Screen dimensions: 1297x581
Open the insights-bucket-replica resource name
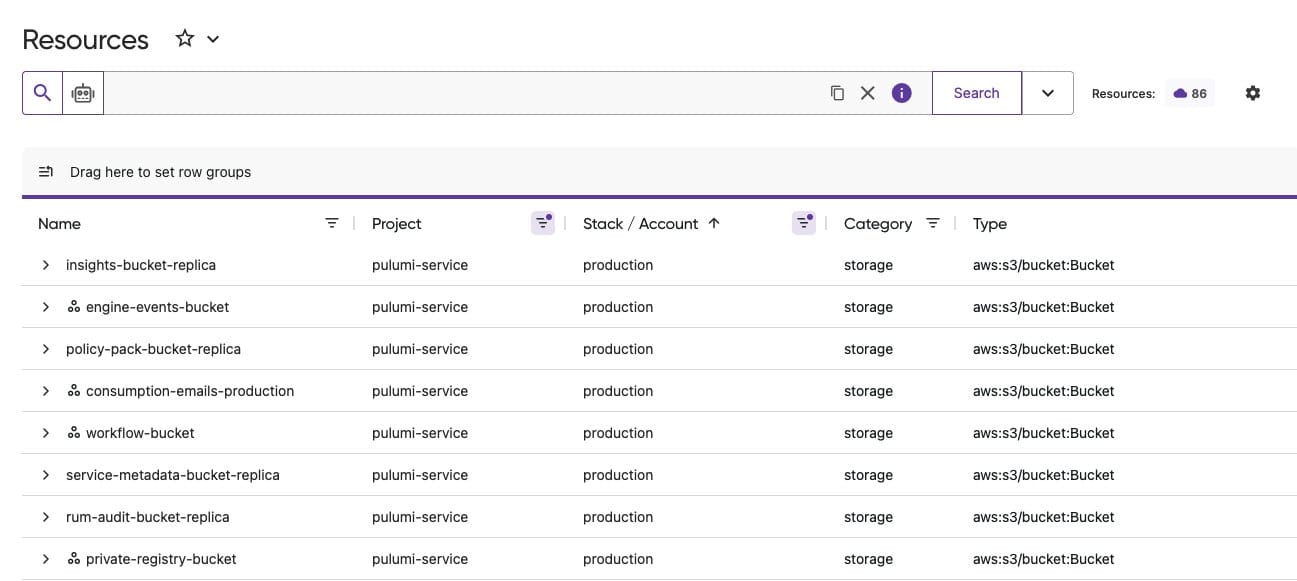click(x=141, y=265)
